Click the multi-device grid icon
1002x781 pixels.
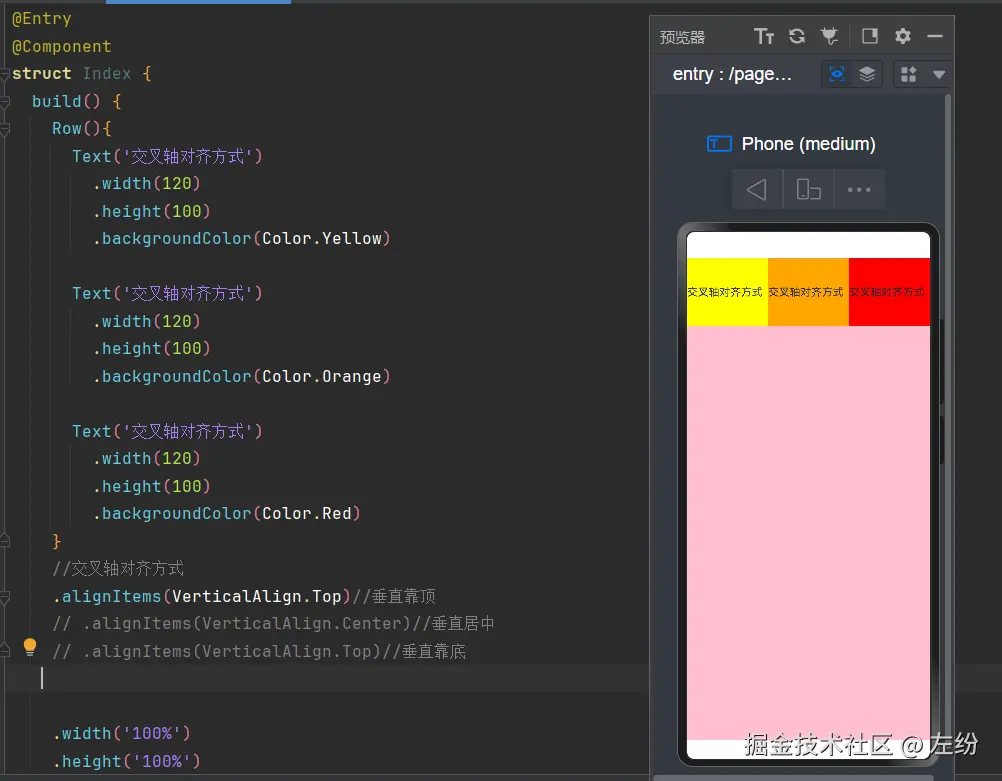tap(909, 74)
